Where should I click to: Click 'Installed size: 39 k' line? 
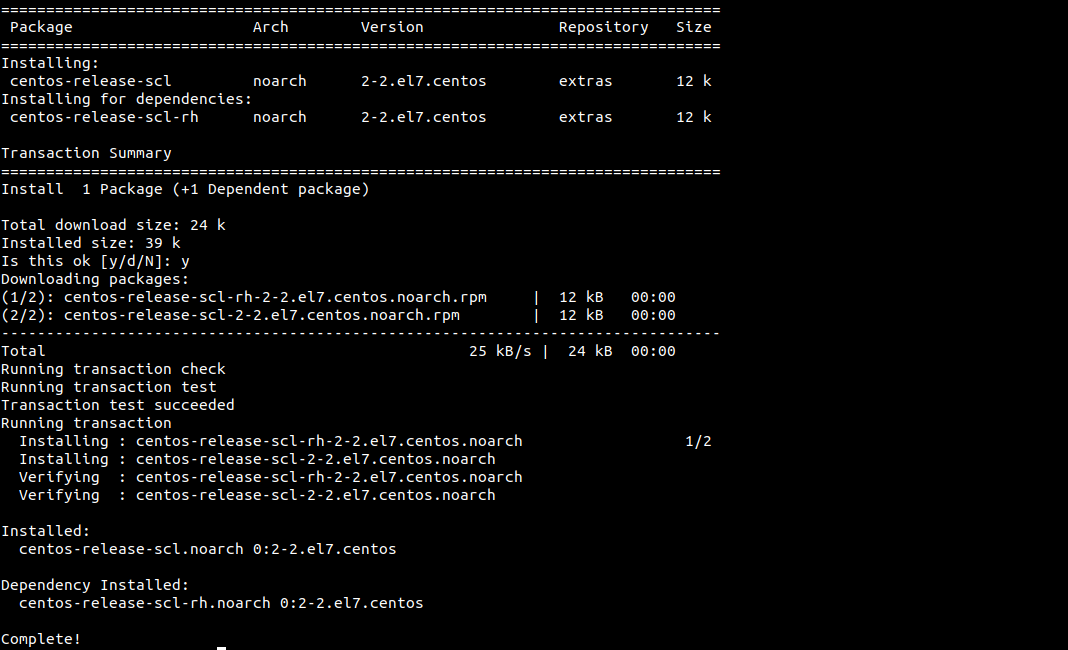coord(91,243)
